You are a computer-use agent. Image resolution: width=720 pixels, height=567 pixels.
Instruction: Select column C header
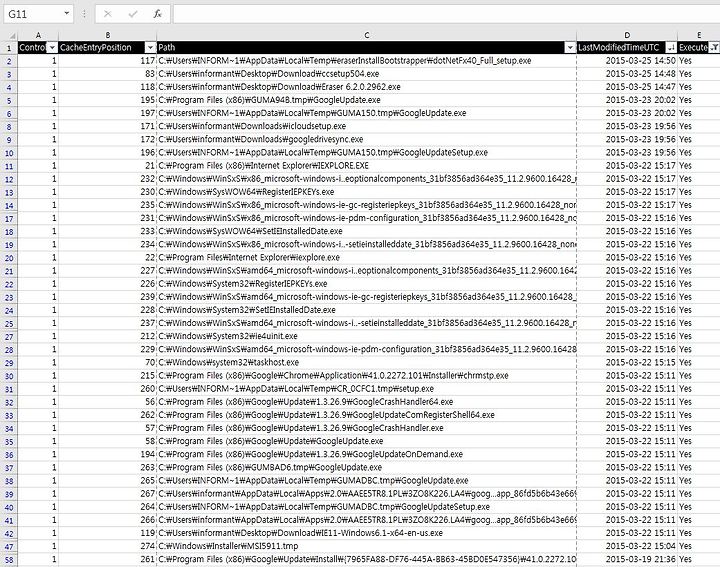click(366, 35)
